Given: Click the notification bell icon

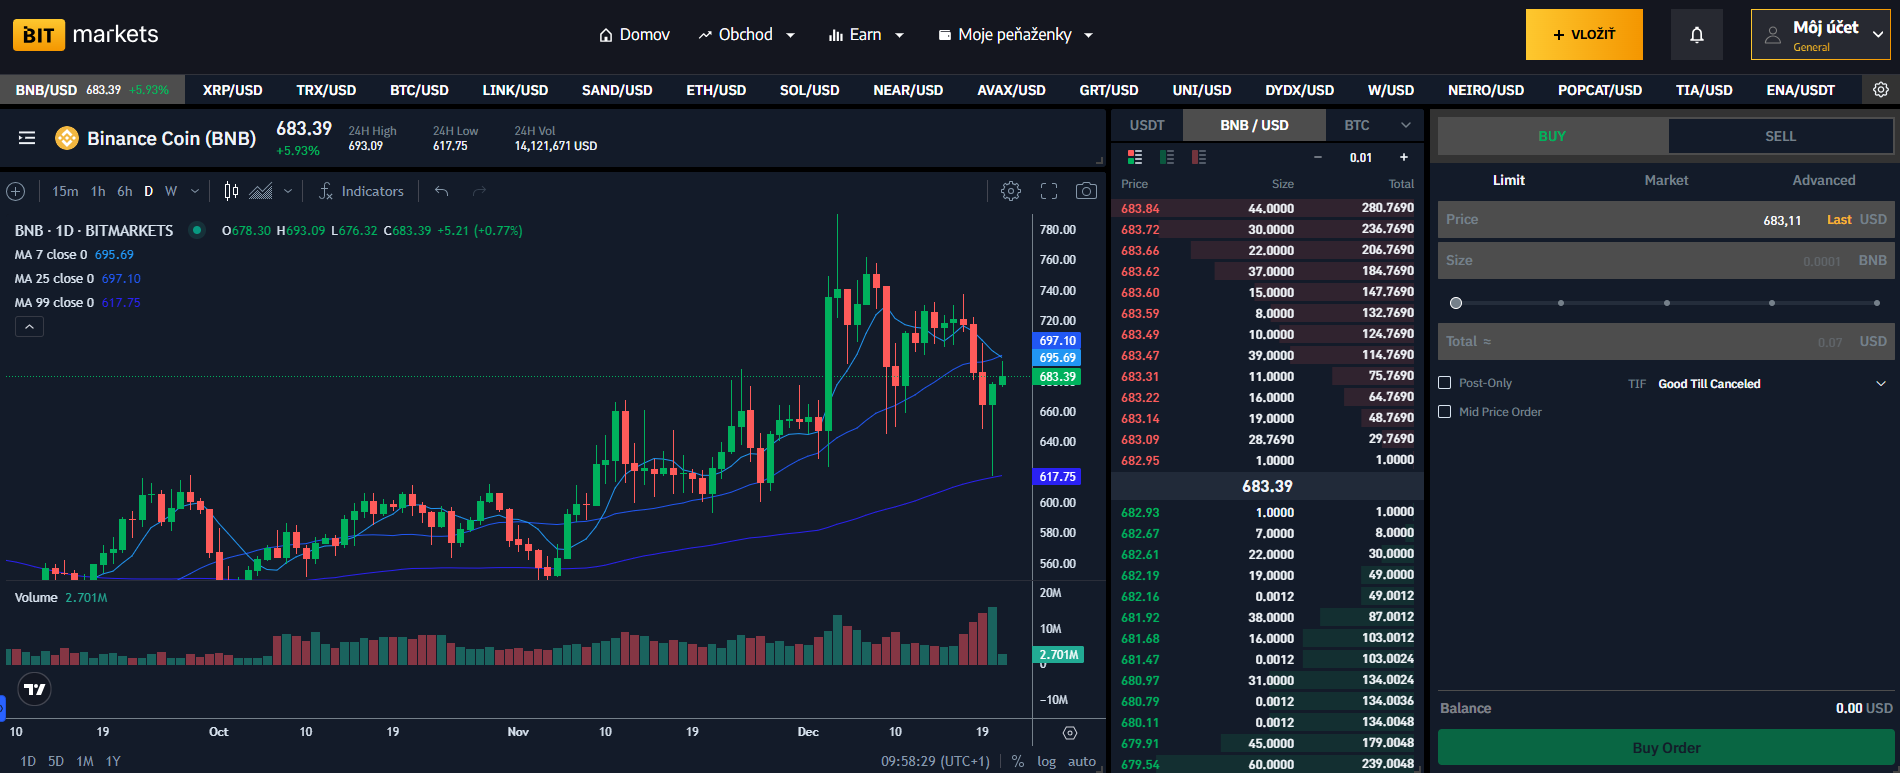Looking at the screenshot, I should pyautogui.click(x=1696, y=35).
